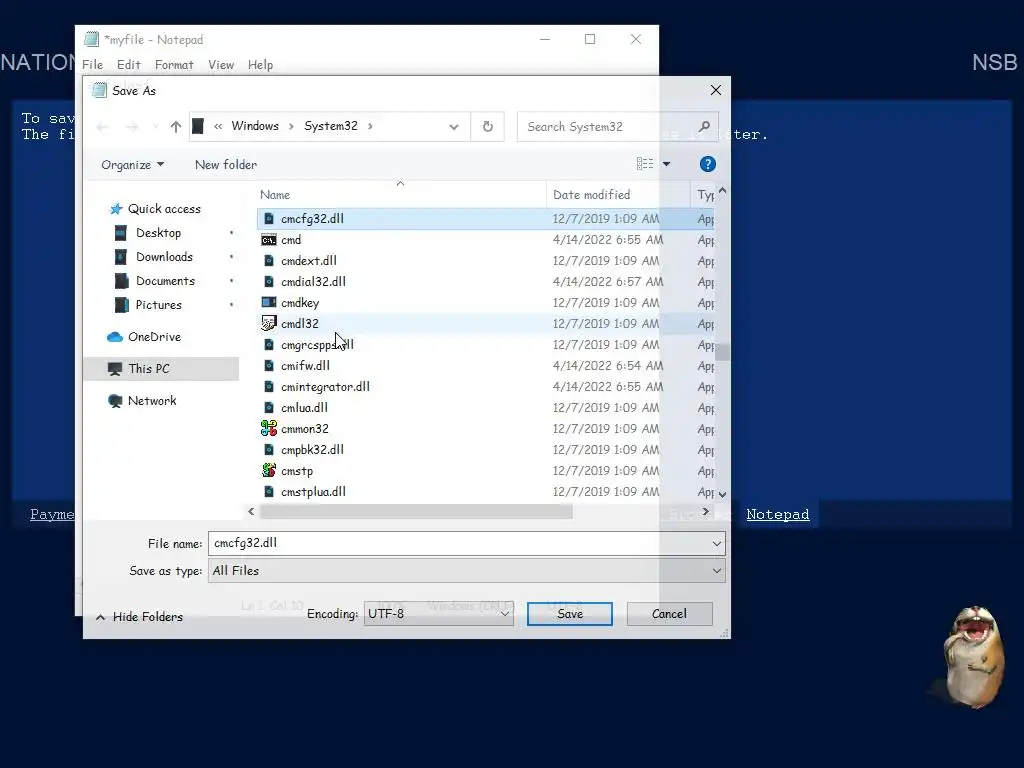Select the cmstp application icon

268,470
